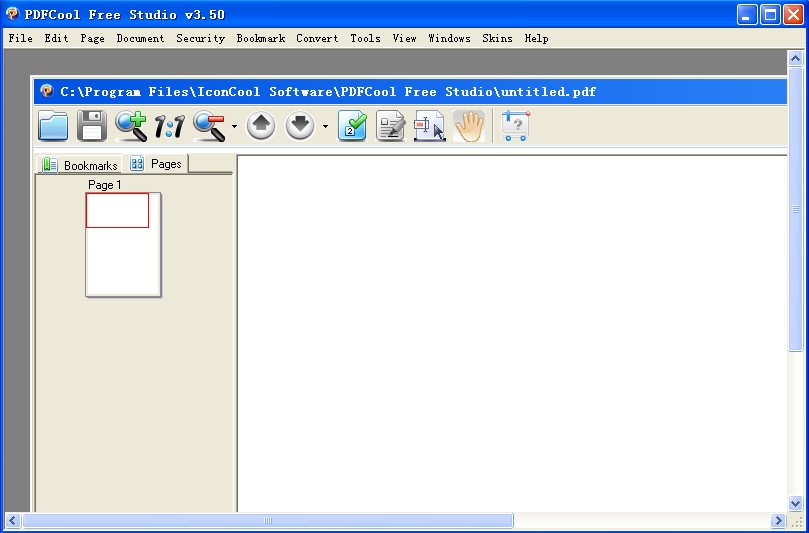The width and height of the screenshot is (809, 533).
Task: Close the PDFCool Free Studio window
Action: pos(794,14)
